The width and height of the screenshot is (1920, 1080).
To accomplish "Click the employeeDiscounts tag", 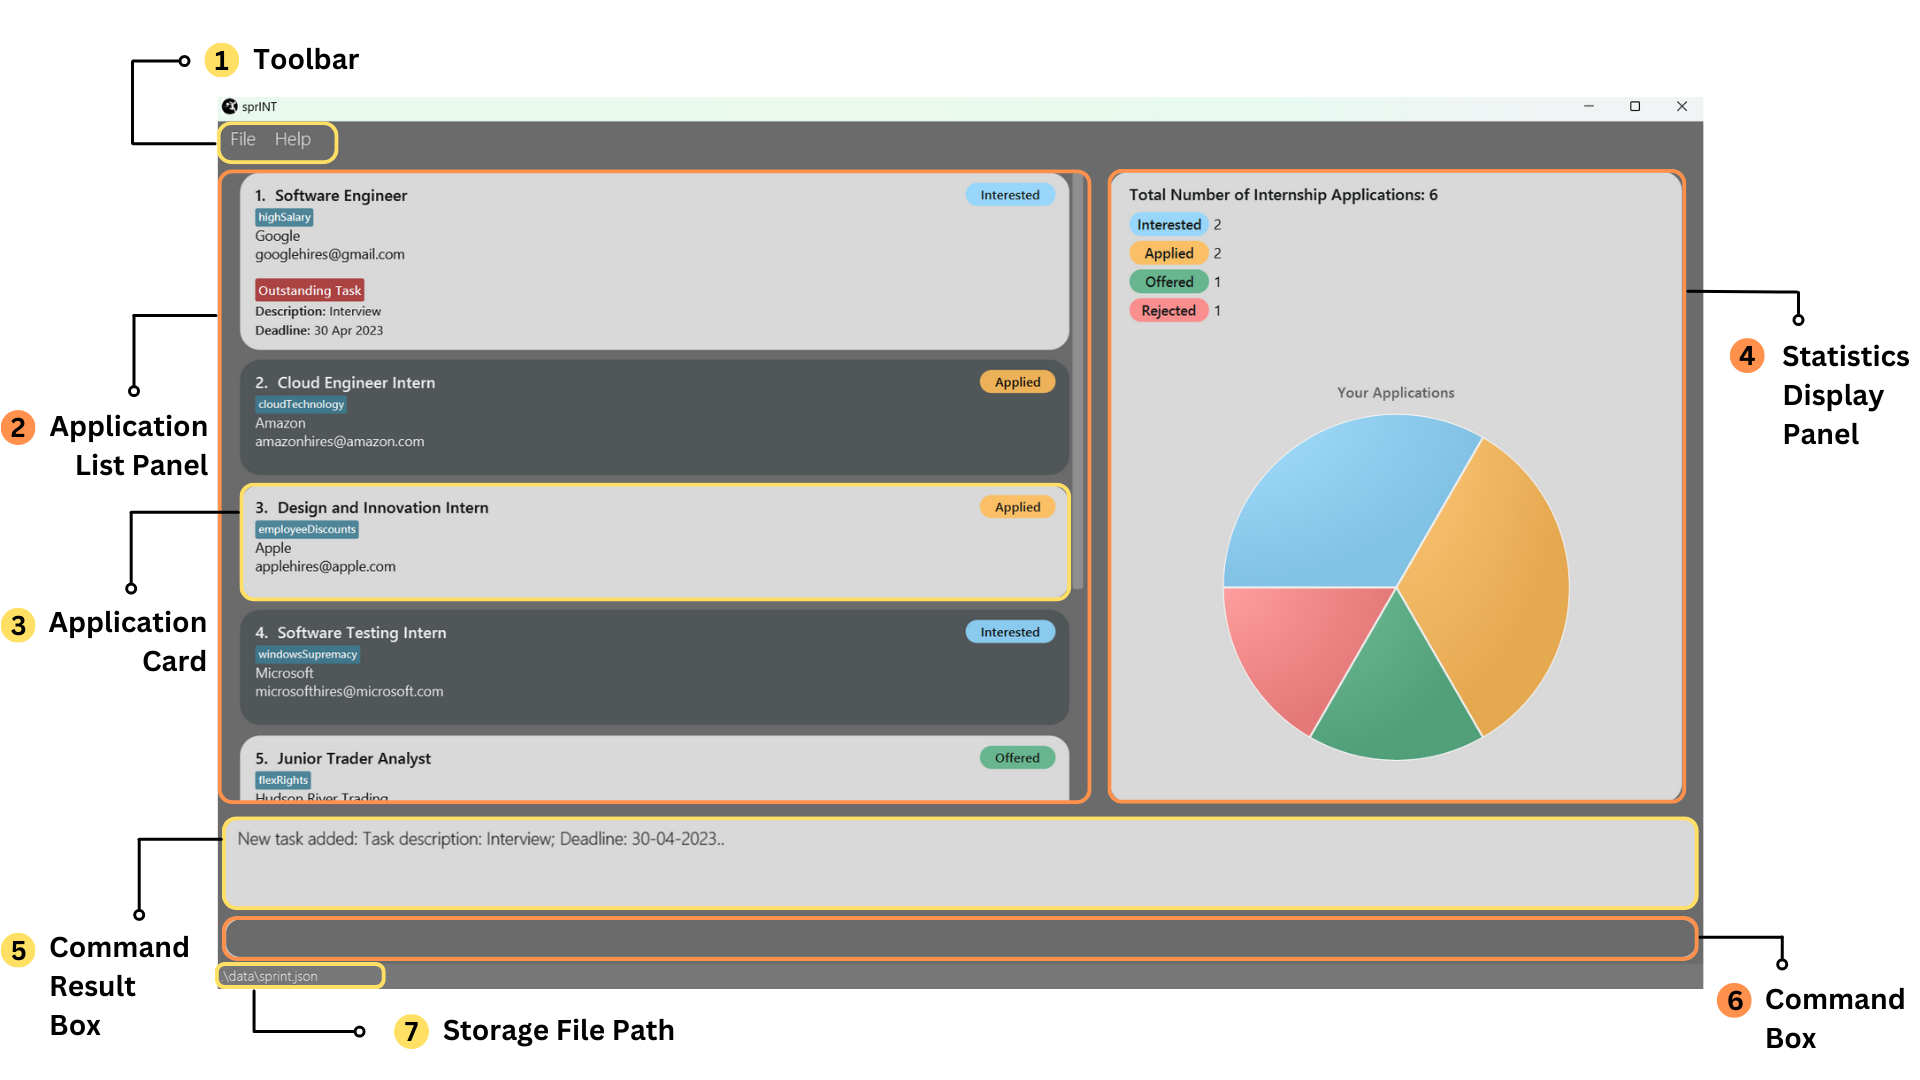I will 306,529.
